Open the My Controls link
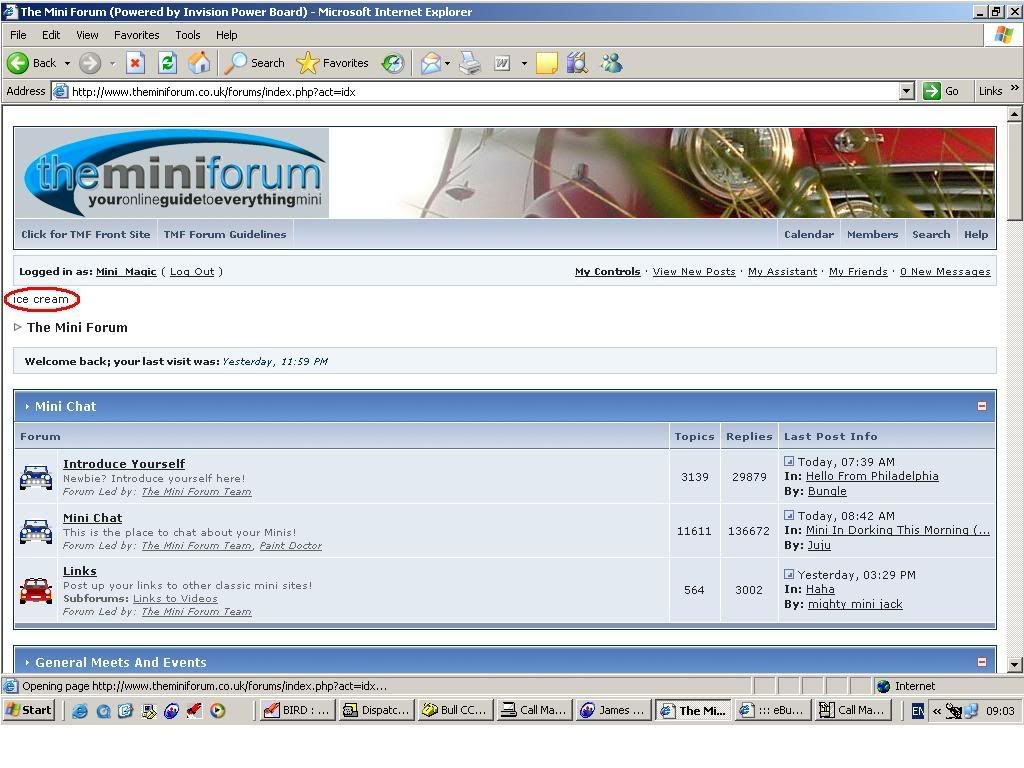The height and width of the screenshot is (768, 1024). click(x=607, y=272)
